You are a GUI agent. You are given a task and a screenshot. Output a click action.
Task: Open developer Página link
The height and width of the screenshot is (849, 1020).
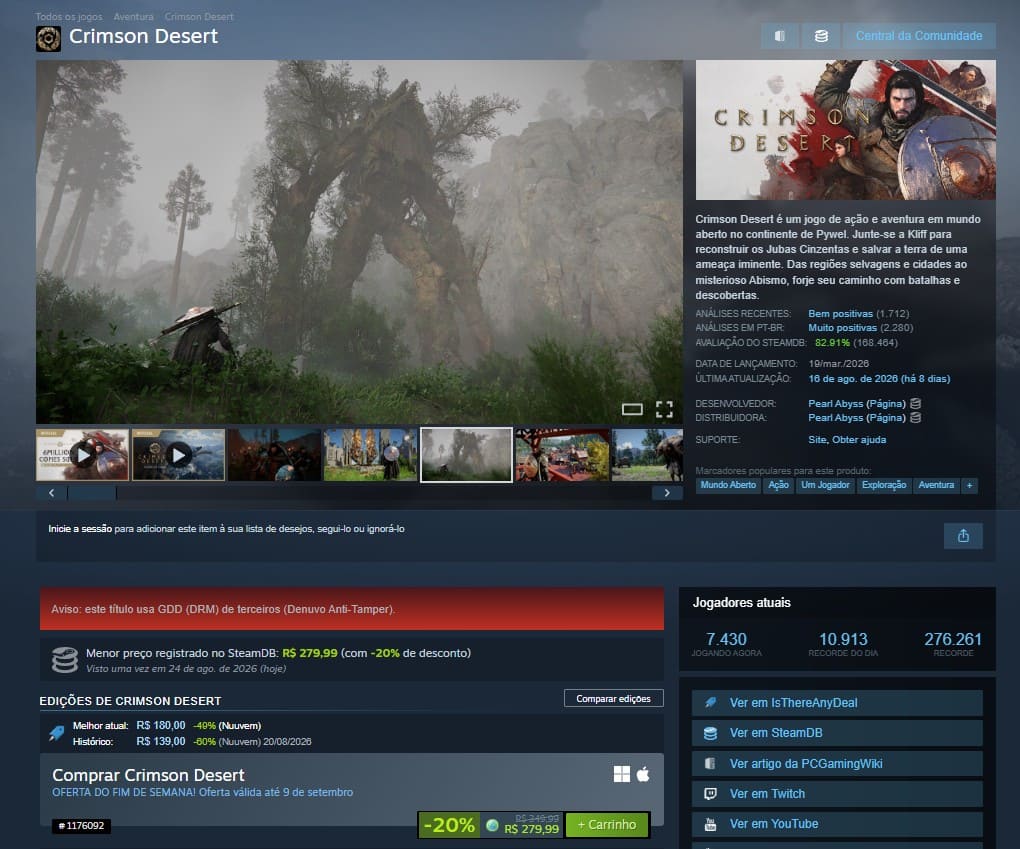pyautogui.click(x=886, y=404)
